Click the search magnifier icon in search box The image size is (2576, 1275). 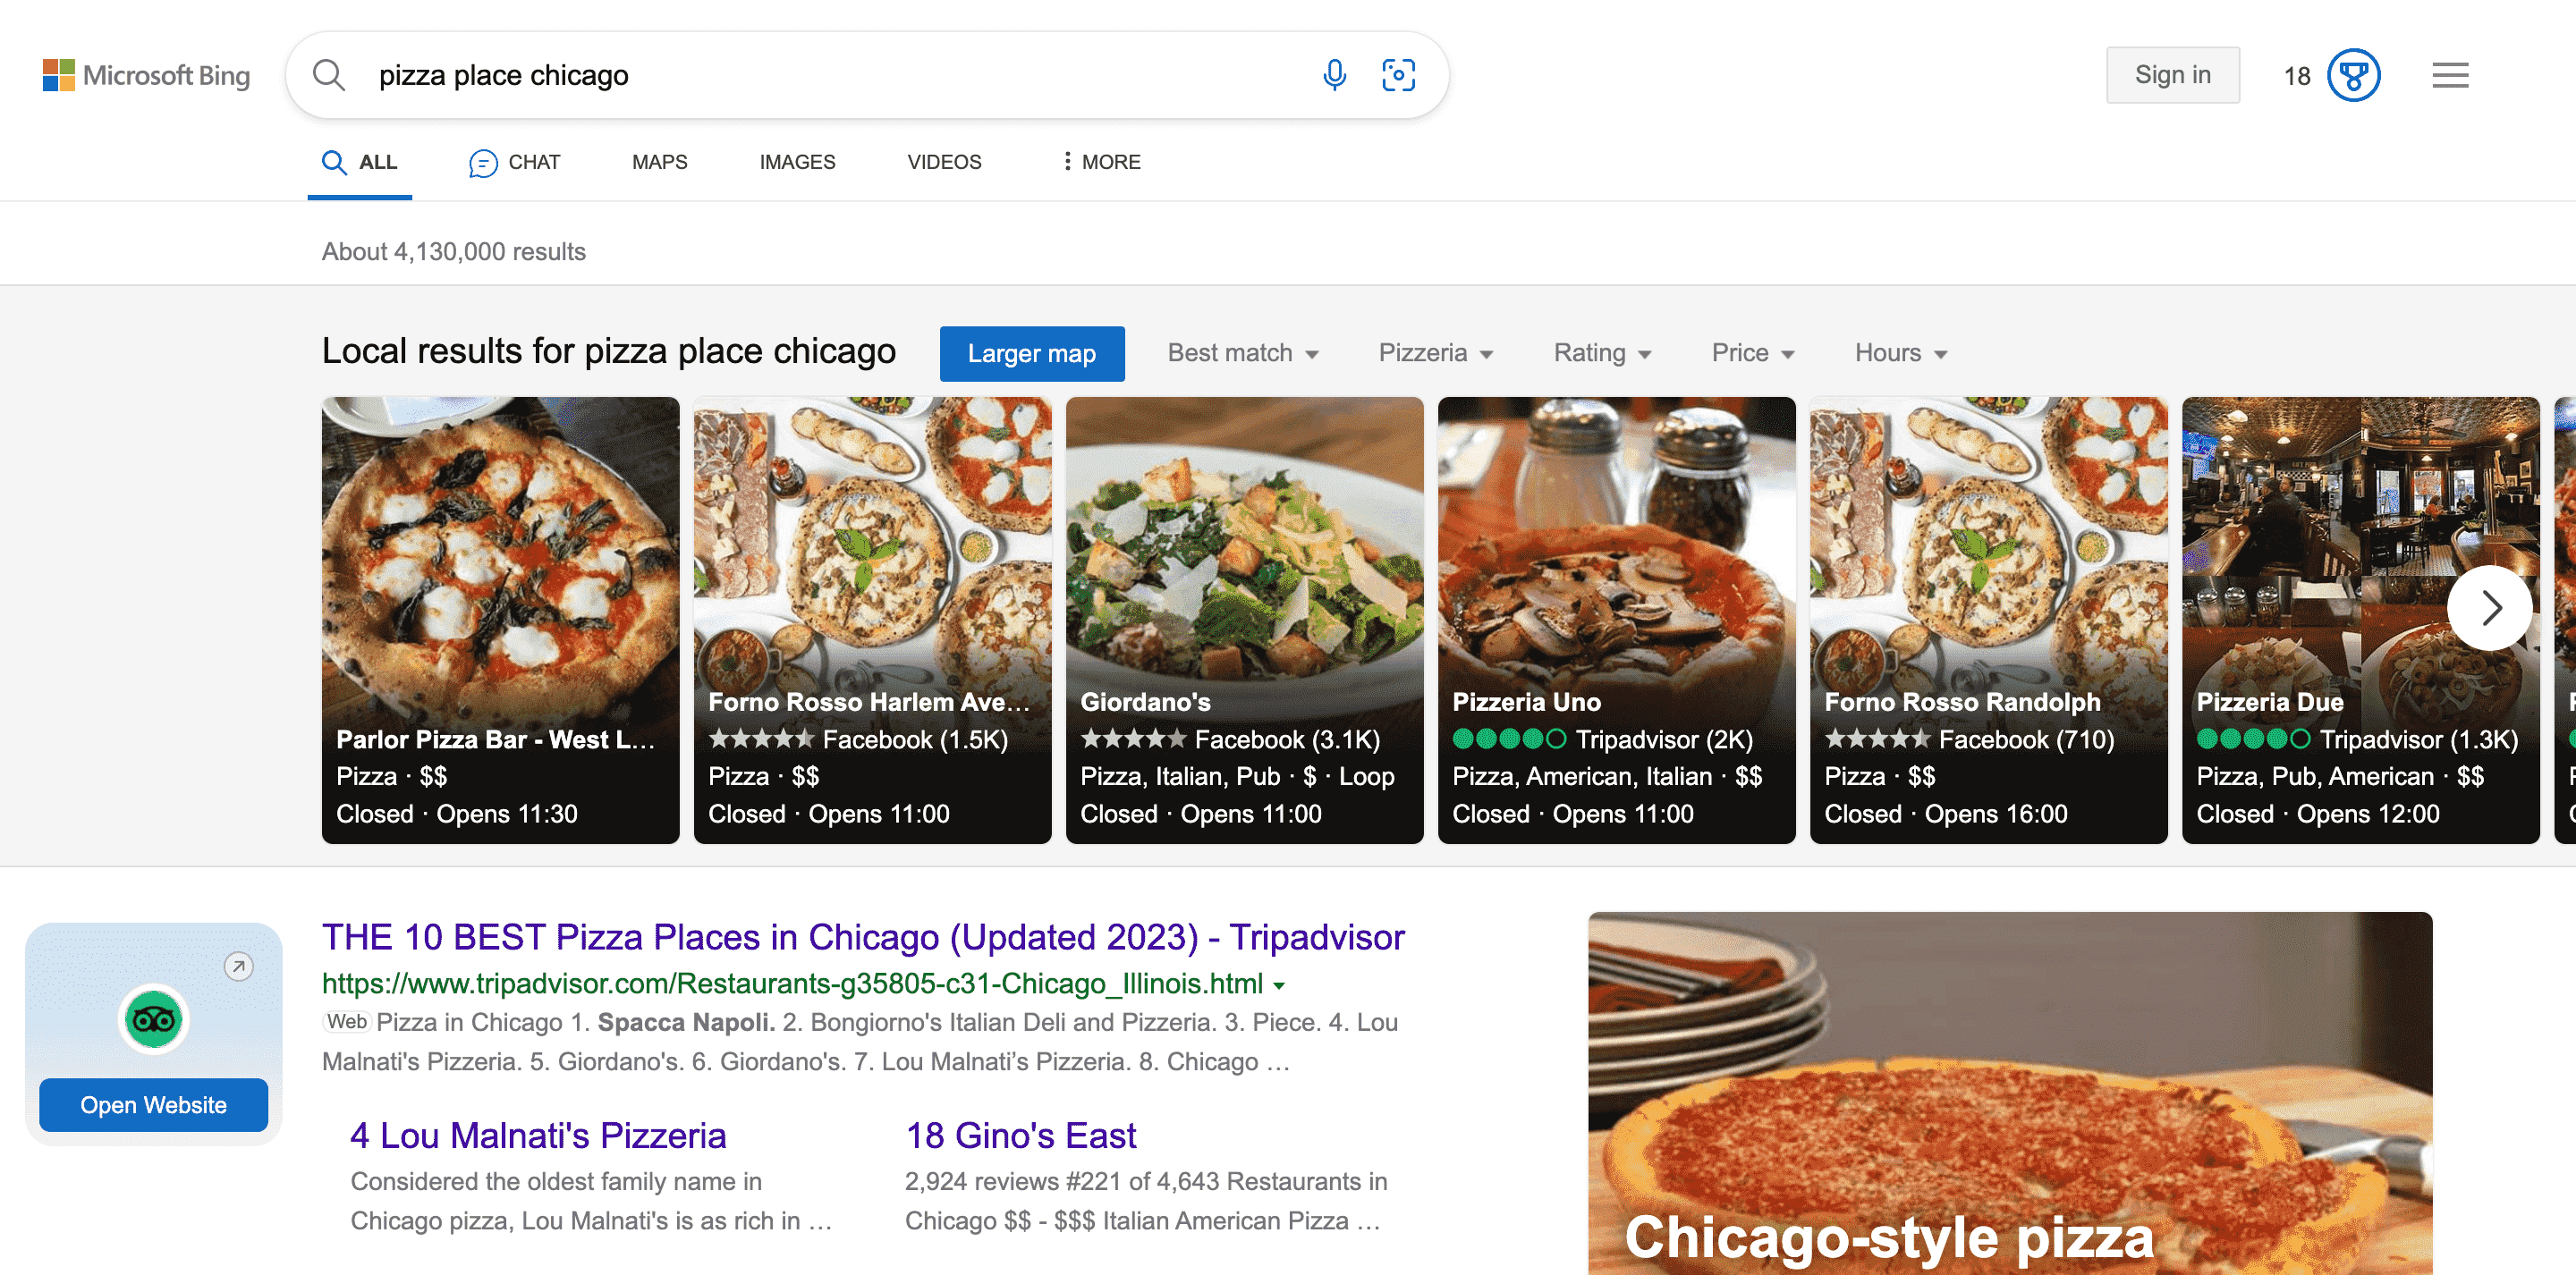(x=329, y=75)
